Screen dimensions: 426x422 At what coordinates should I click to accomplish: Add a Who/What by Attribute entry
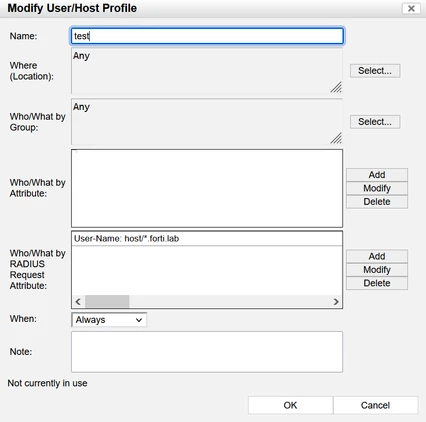click(377, 175)
